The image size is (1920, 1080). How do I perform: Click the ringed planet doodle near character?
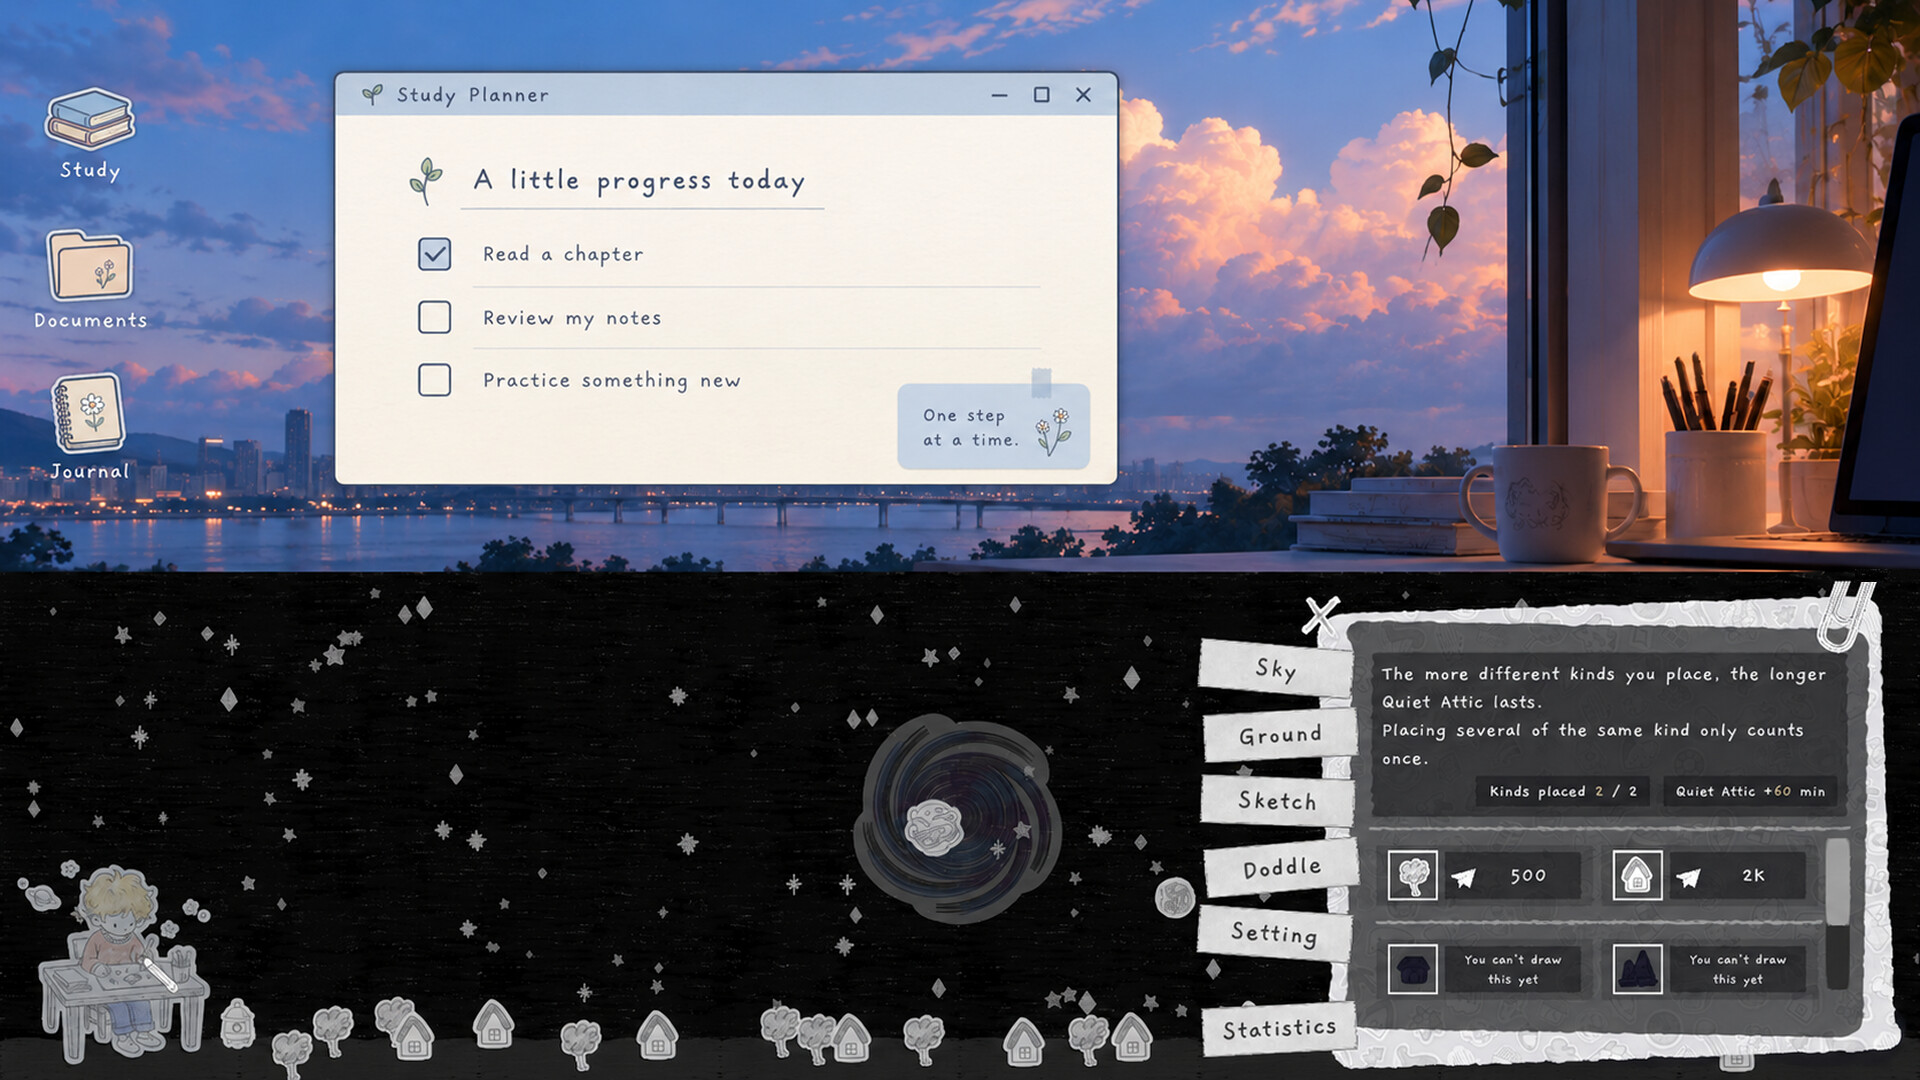(x=41, y=898)
